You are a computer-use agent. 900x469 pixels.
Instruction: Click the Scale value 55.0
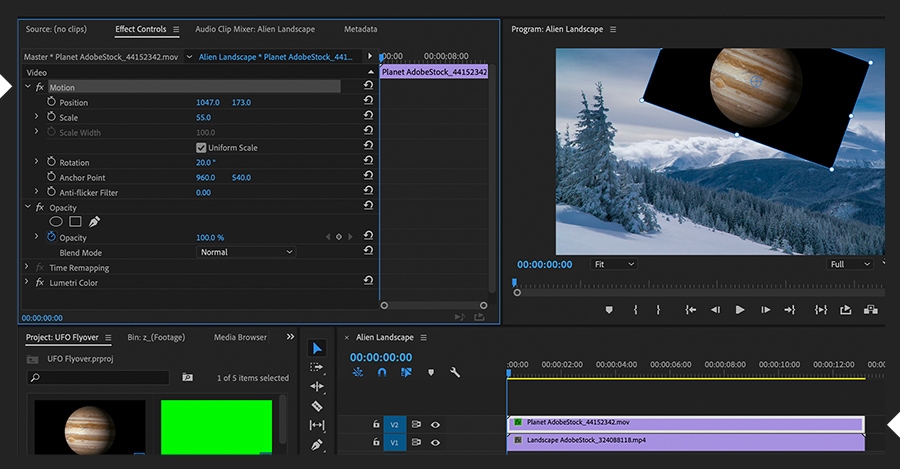[203, 117]
